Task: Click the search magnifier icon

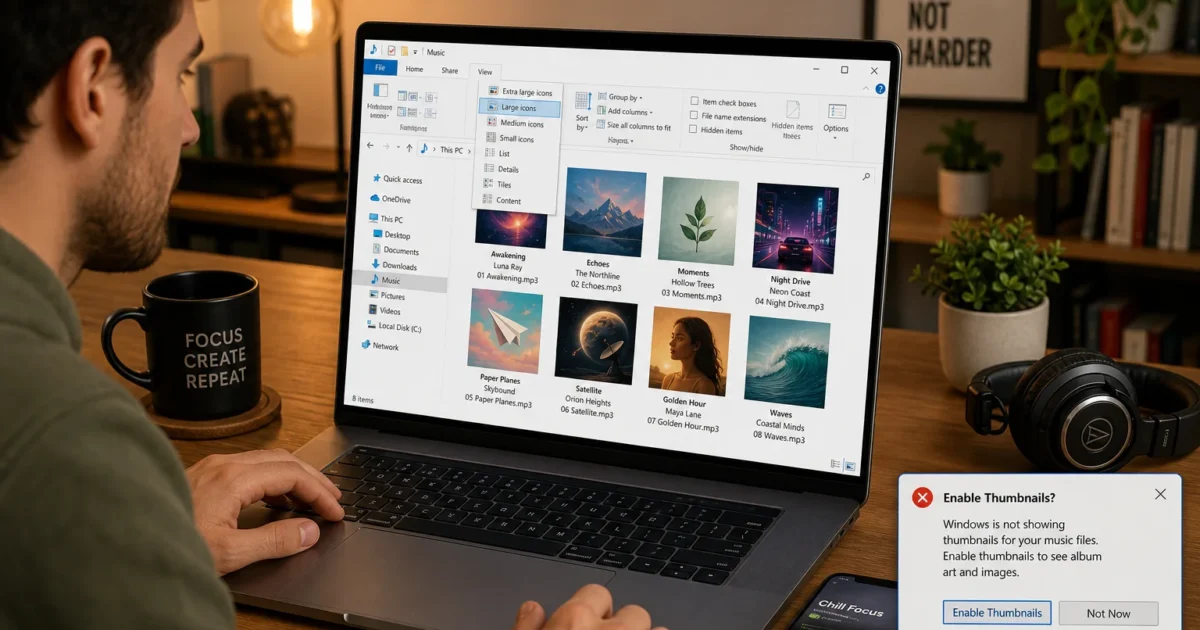Action: pyautogui.click(x=866, y=176)
